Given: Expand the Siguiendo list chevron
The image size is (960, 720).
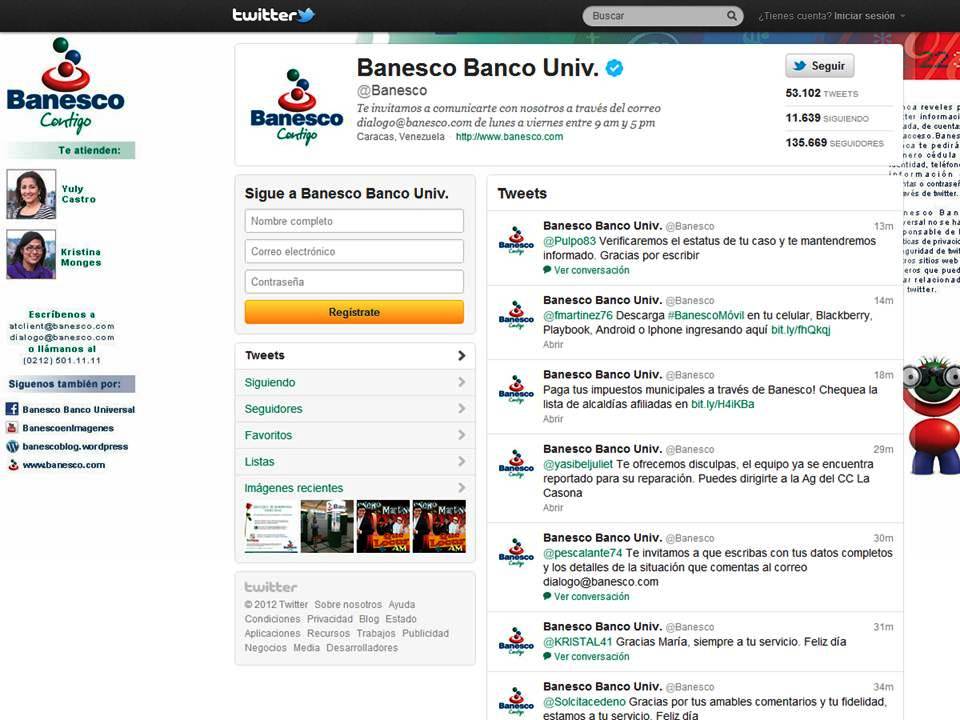Looking at the screenshot, I should 461,382.
